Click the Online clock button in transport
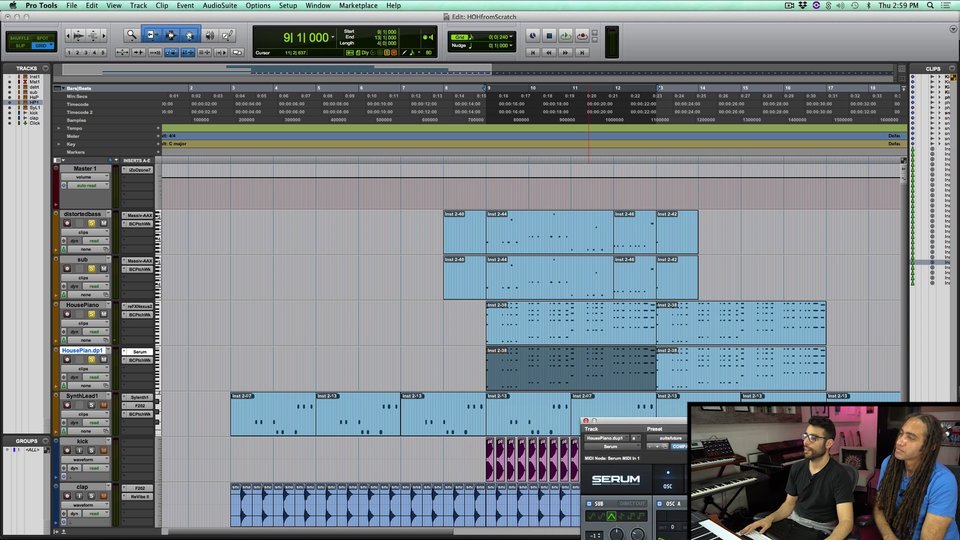 click(533, 36)
